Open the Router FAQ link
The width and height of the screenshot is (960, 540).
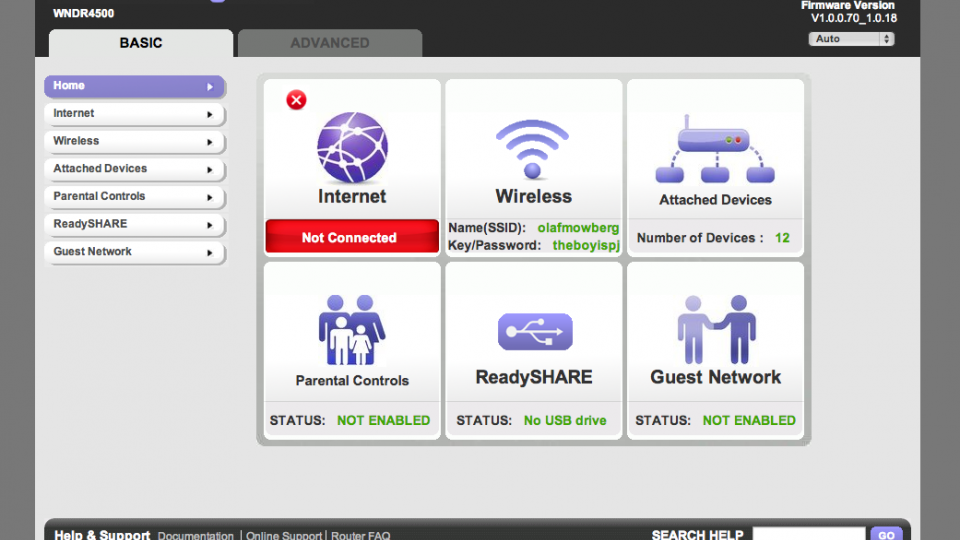pyautogui.click(x=361, y=535)
